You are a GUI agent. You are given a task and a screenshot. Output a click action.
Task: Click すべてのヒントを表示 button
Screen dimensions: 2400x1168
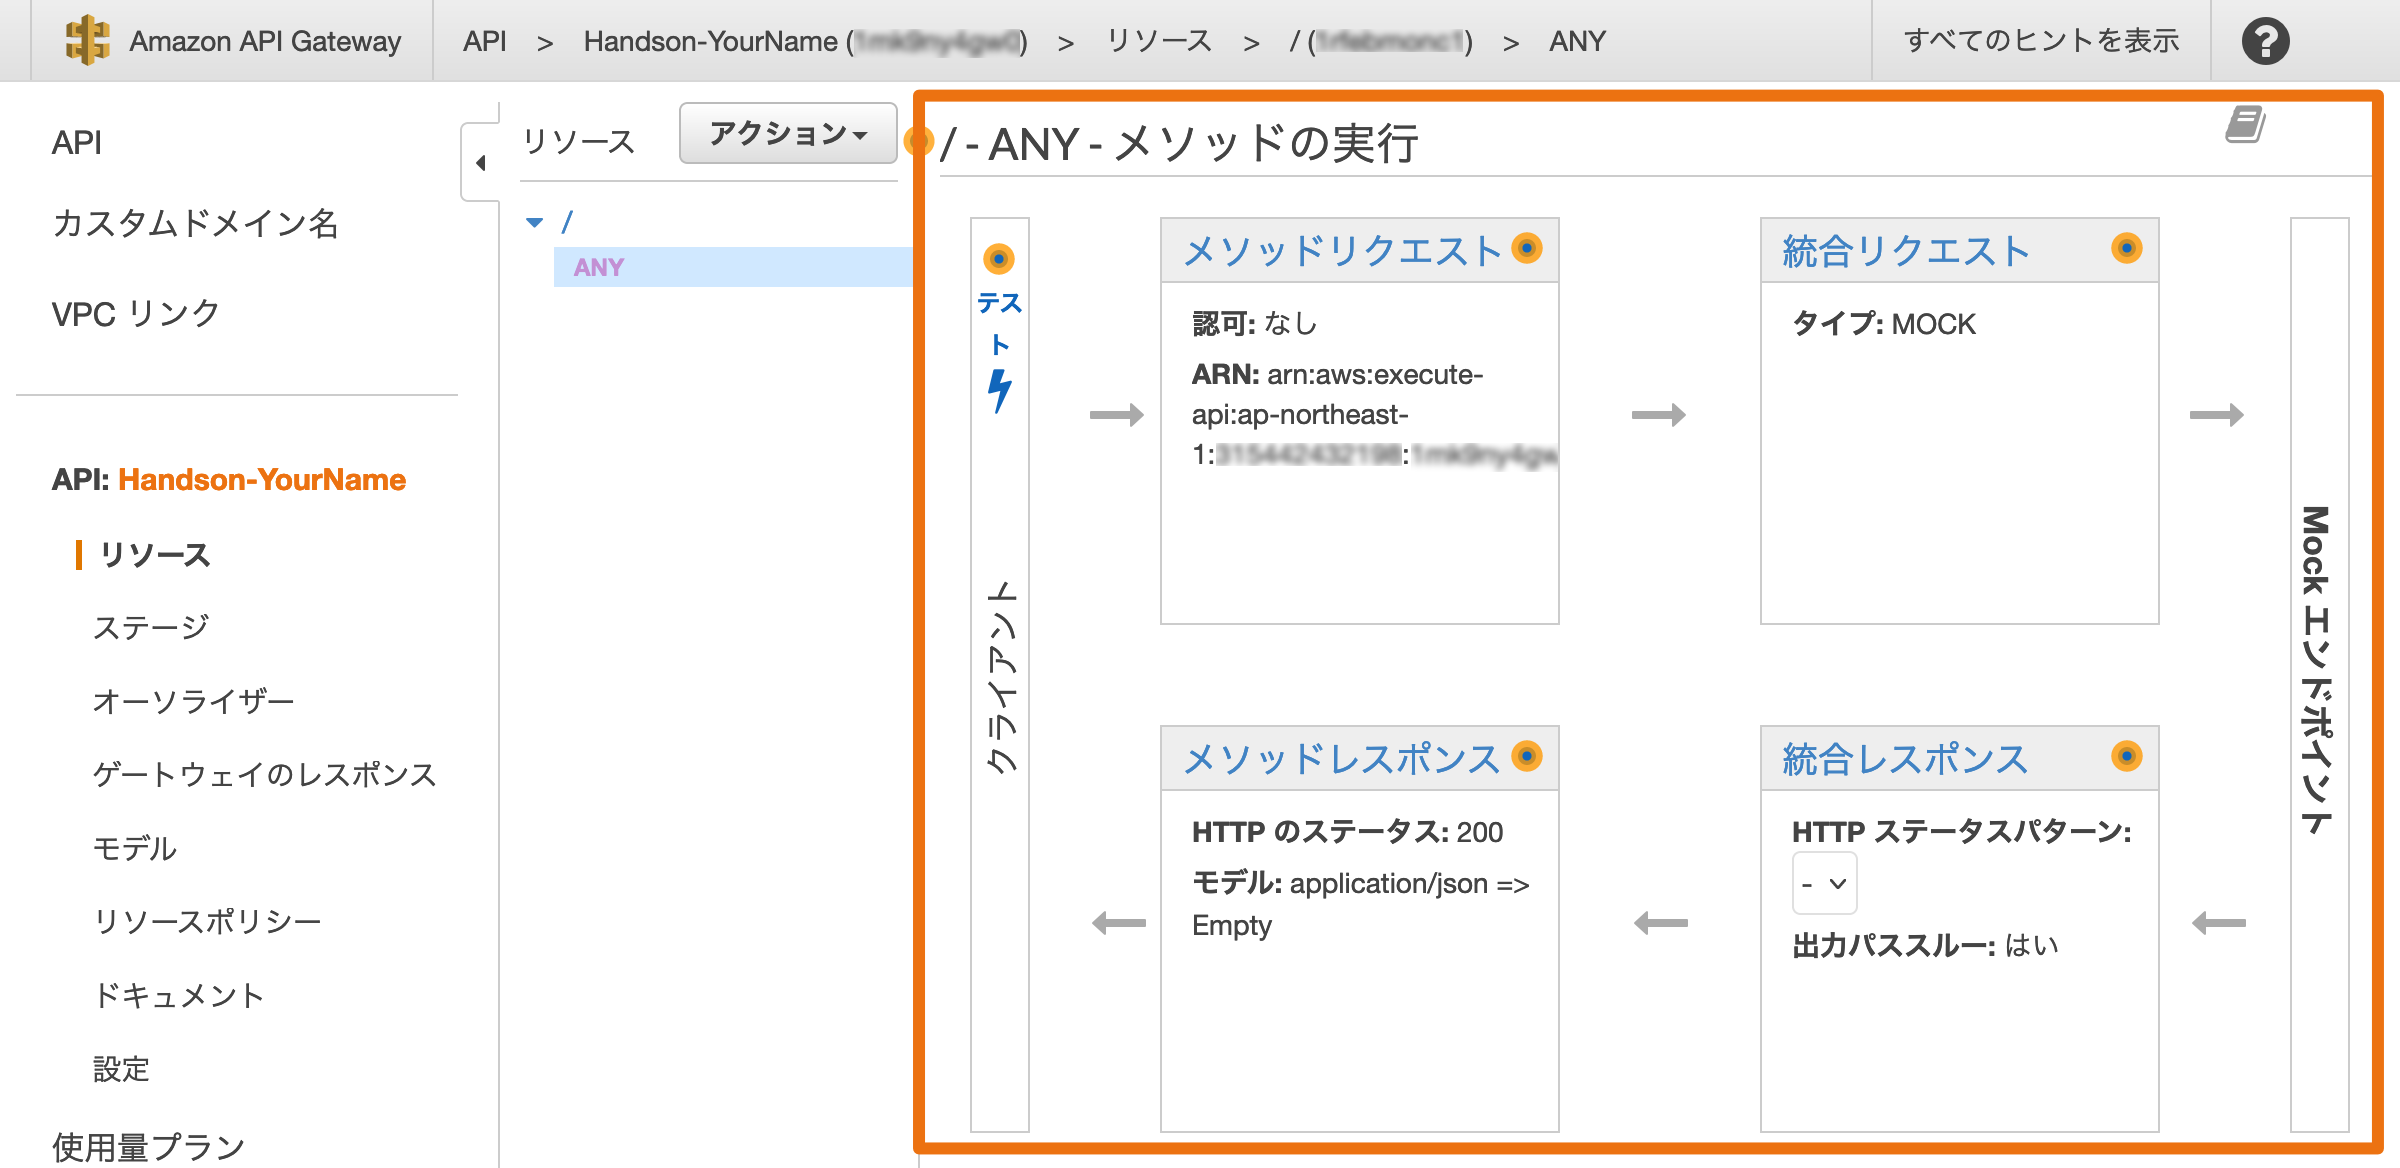coord(2041,41)
